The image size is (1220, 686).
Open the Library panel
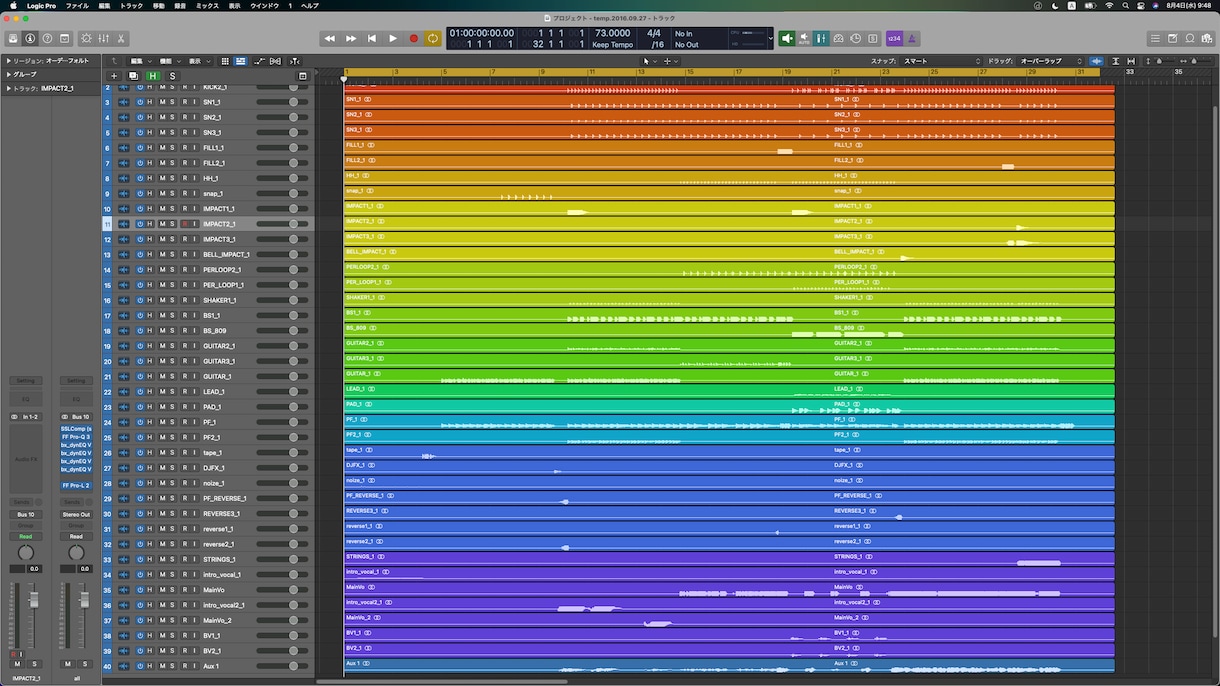tap(13, 38)
